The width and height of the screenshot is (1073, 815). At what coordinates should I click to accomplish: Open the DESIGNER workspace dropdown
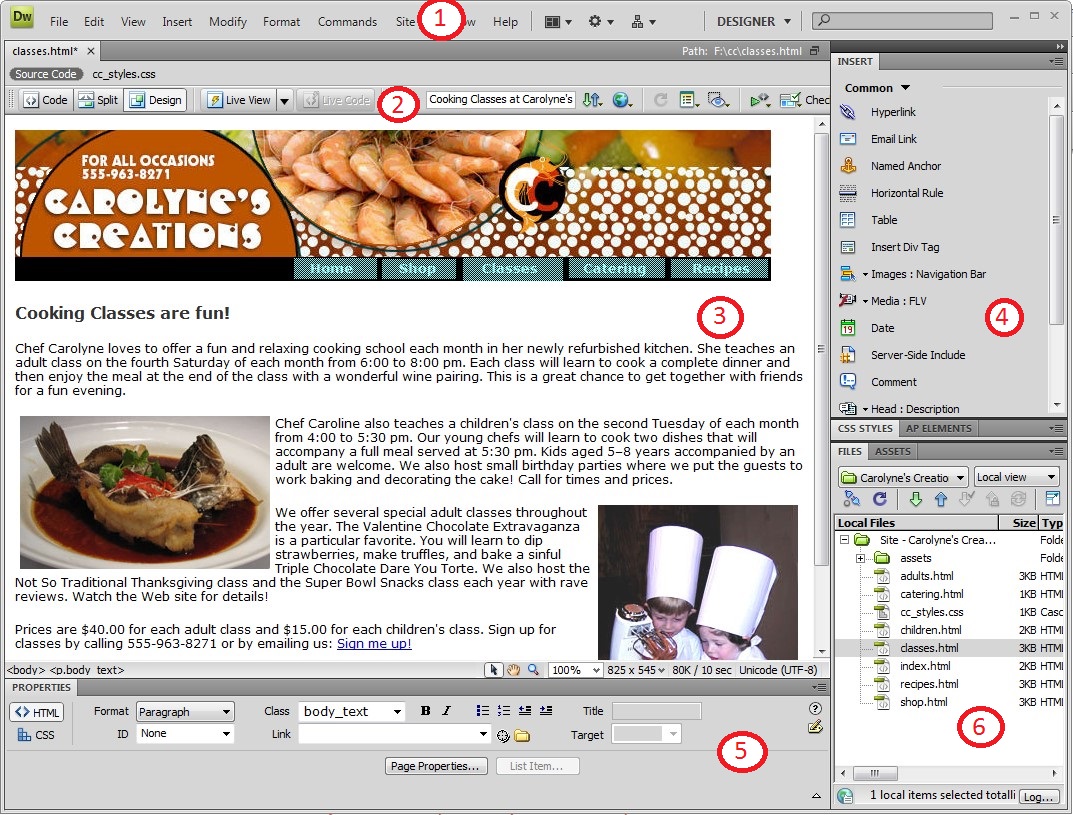click(x=753, y=21)
